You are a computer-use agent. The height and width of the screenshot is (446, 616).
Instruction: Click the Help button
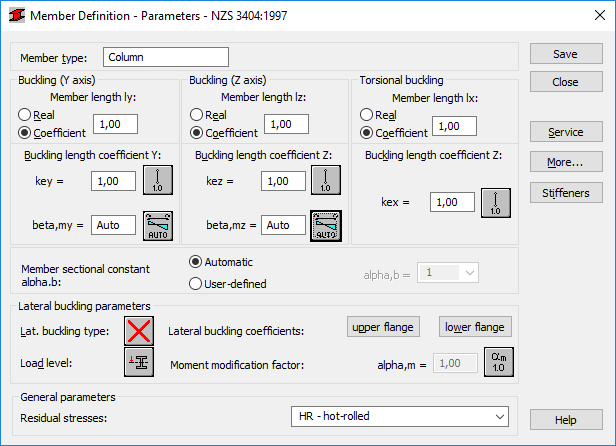click(566, 420)
